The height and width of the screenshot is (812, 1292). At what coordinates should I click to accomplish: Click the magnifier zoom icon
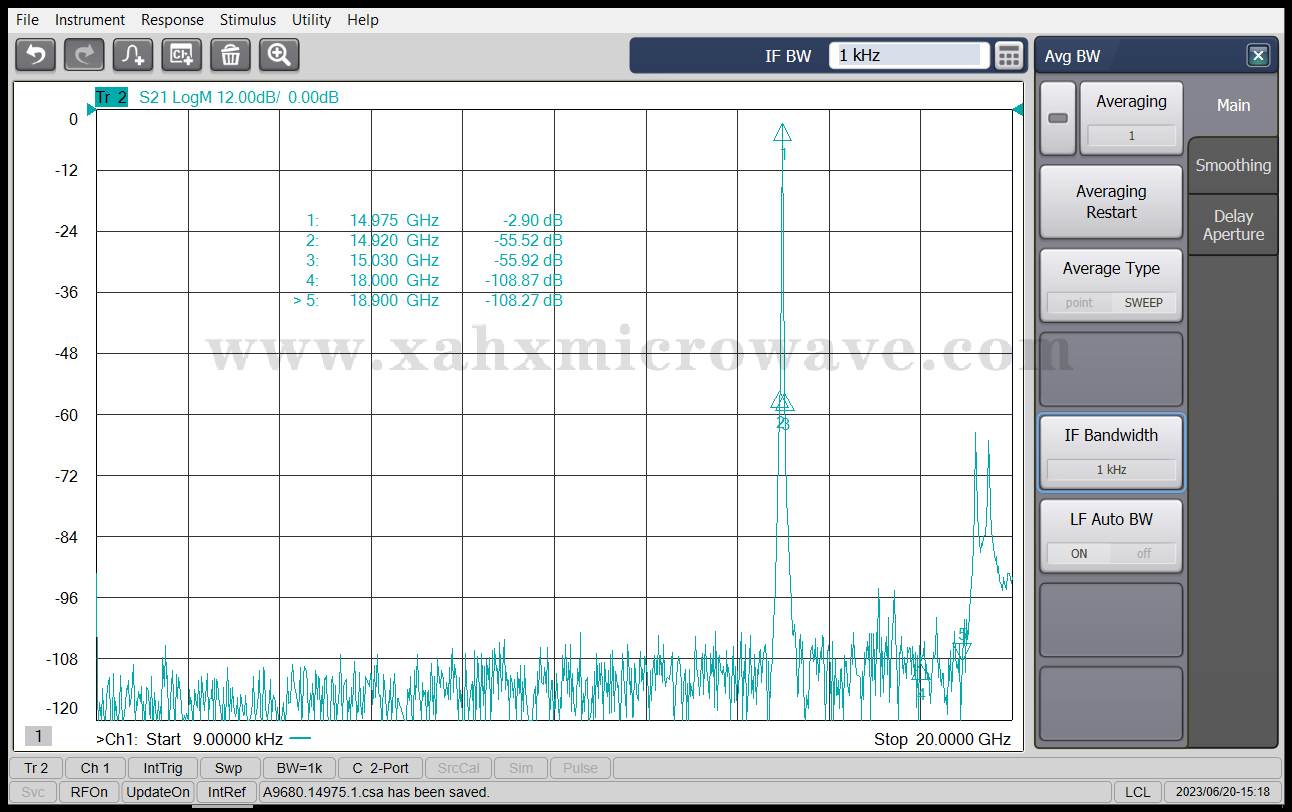[279, 55]
